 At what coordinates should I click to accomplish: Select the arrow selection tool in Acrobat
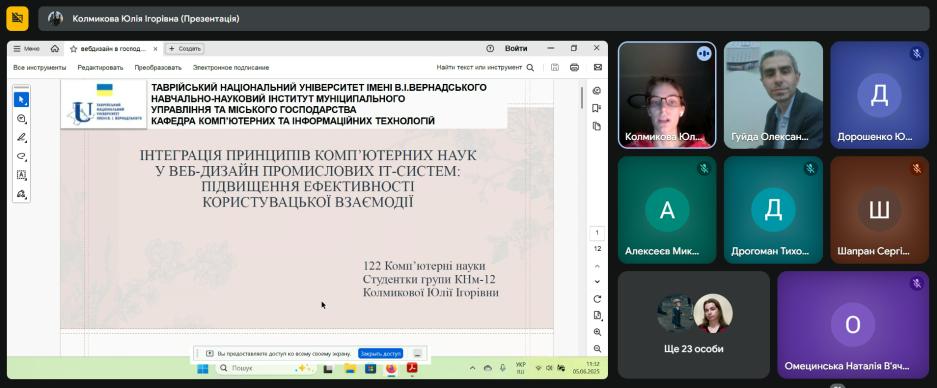[21, 99]
